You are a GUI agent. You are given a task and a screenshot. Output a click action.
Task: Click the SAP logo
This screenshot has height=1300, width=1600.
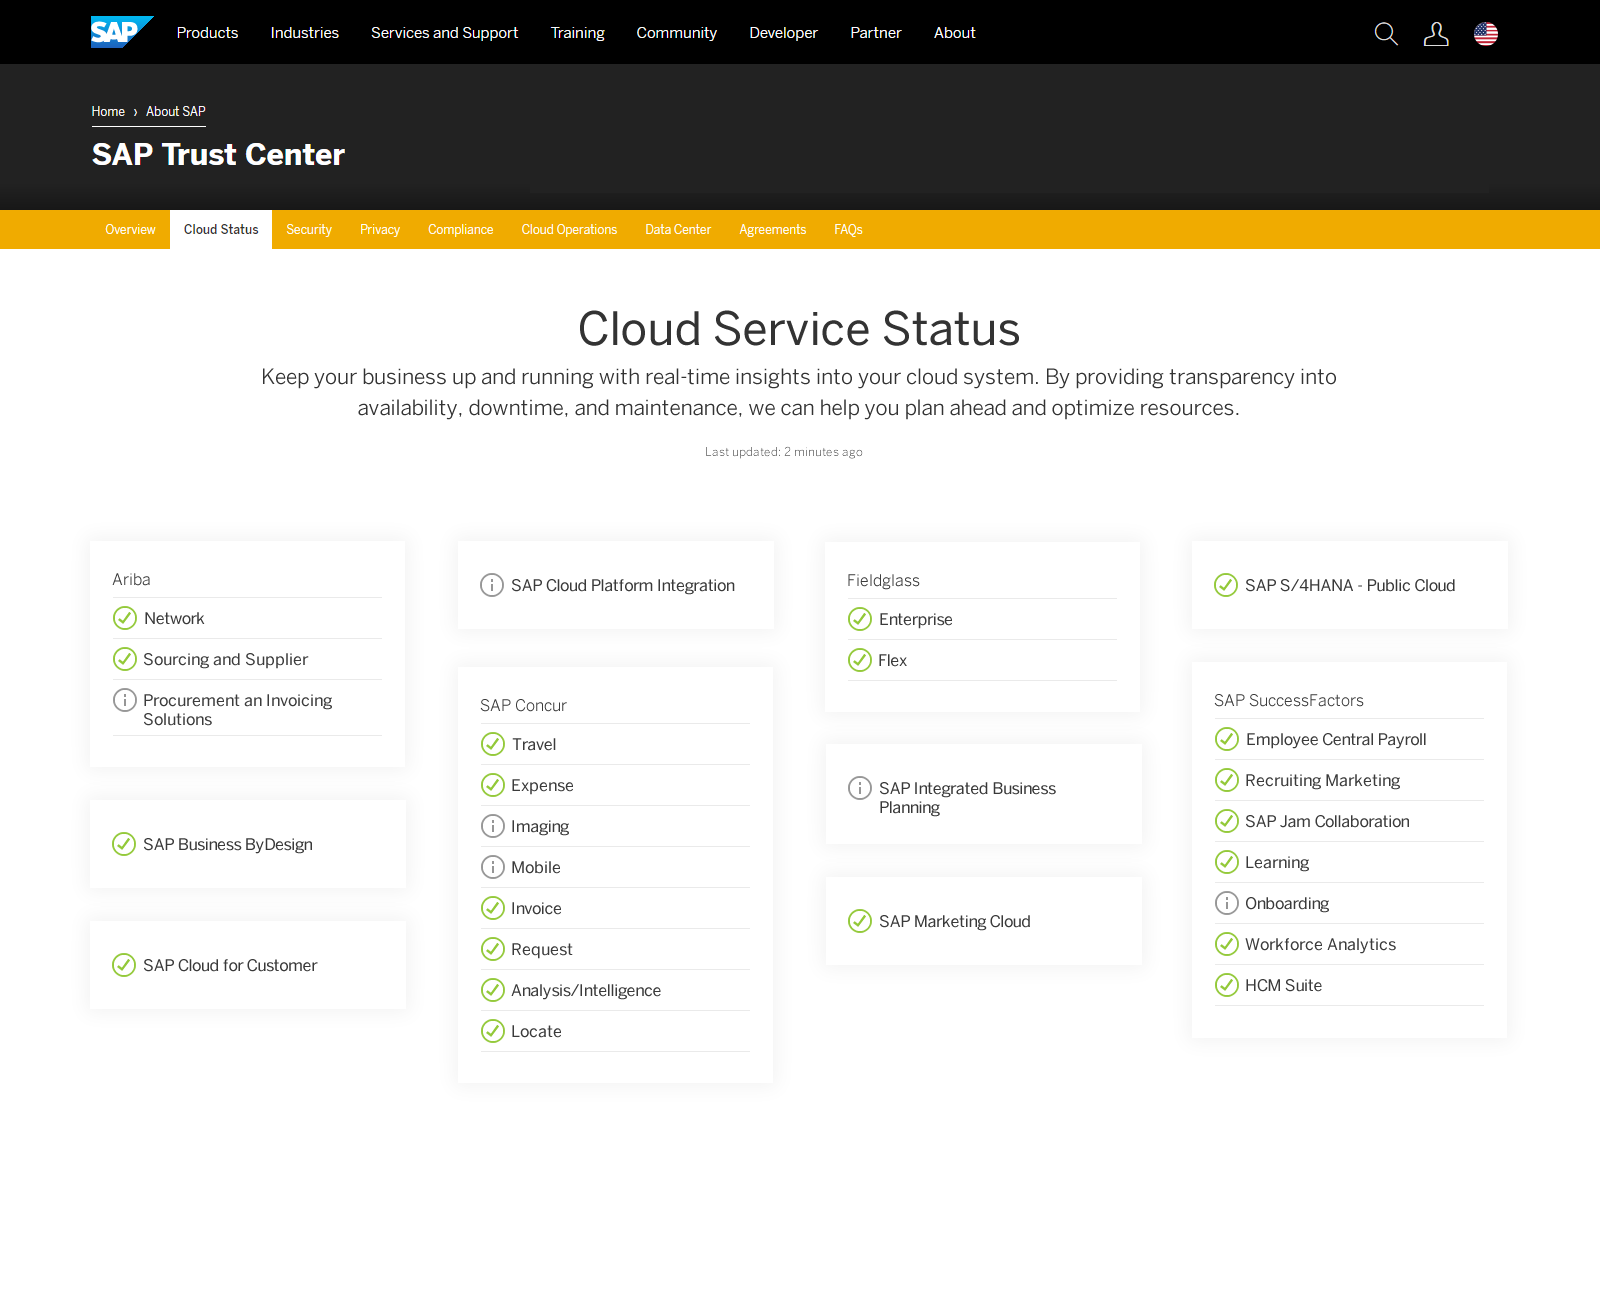[122, 32]
